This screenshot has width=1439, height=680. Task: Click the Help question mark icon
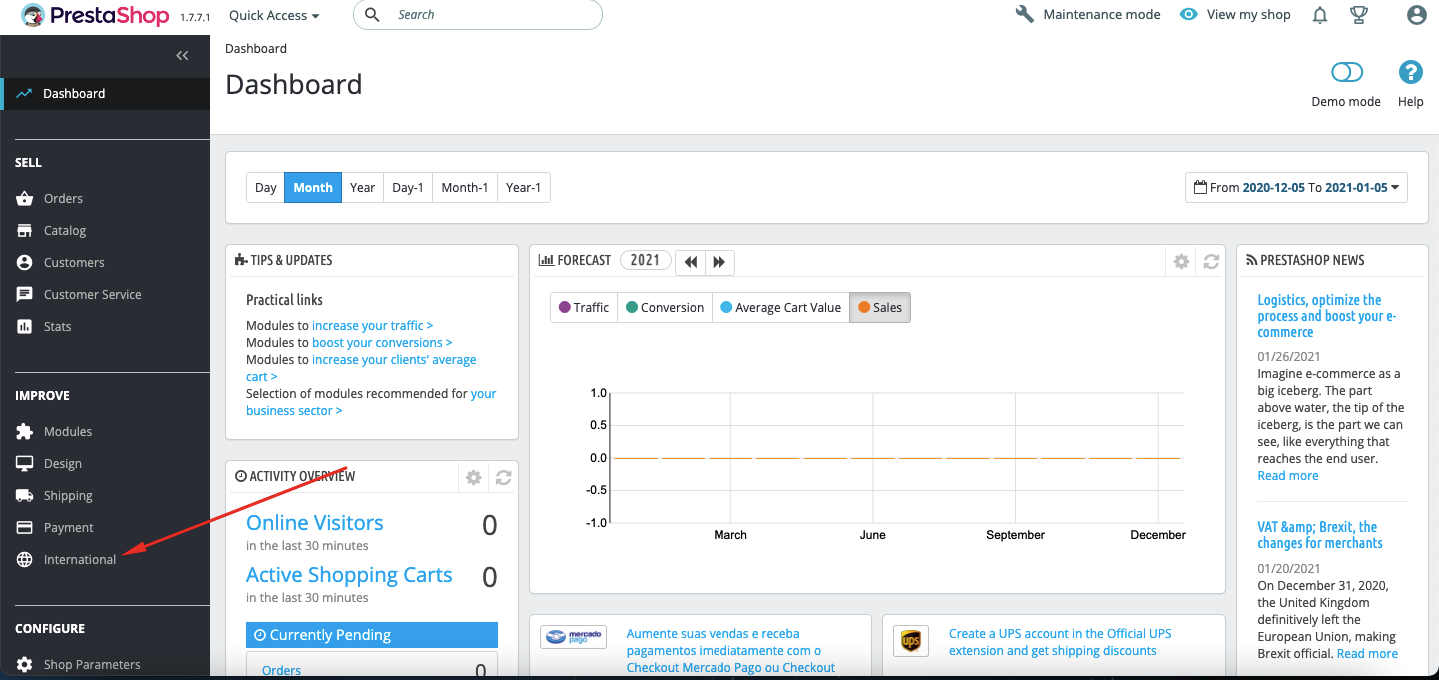1410,72
